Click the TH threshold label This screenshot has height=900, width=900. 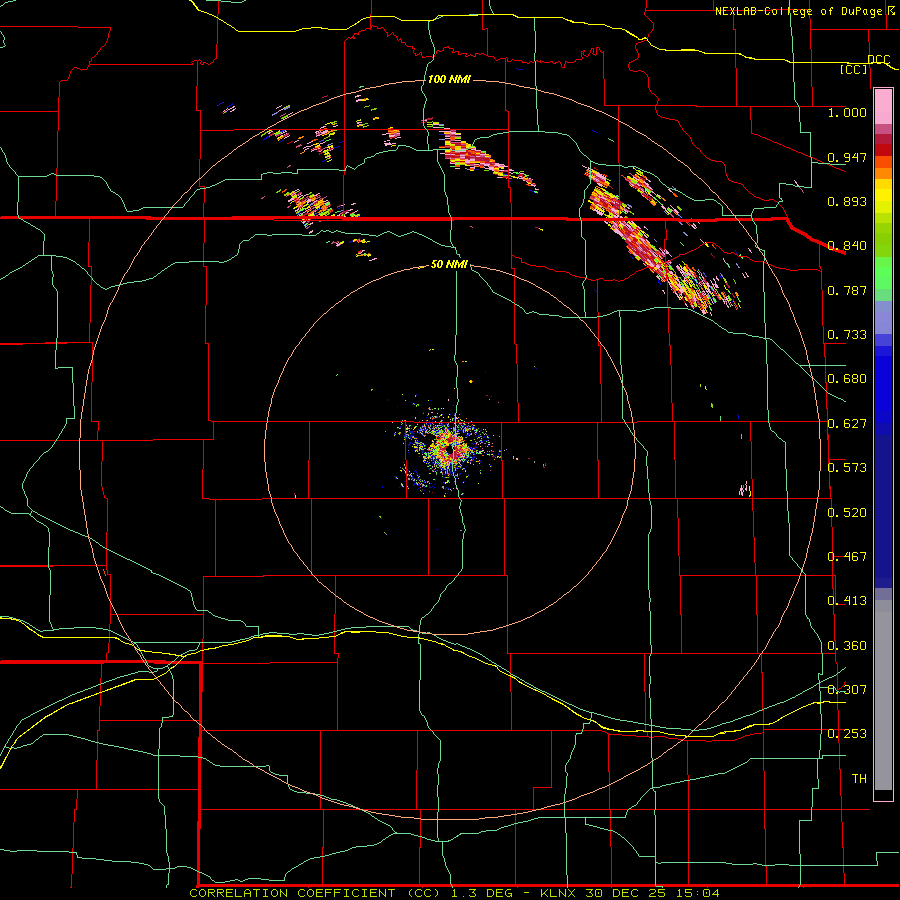tap(859, 778)
